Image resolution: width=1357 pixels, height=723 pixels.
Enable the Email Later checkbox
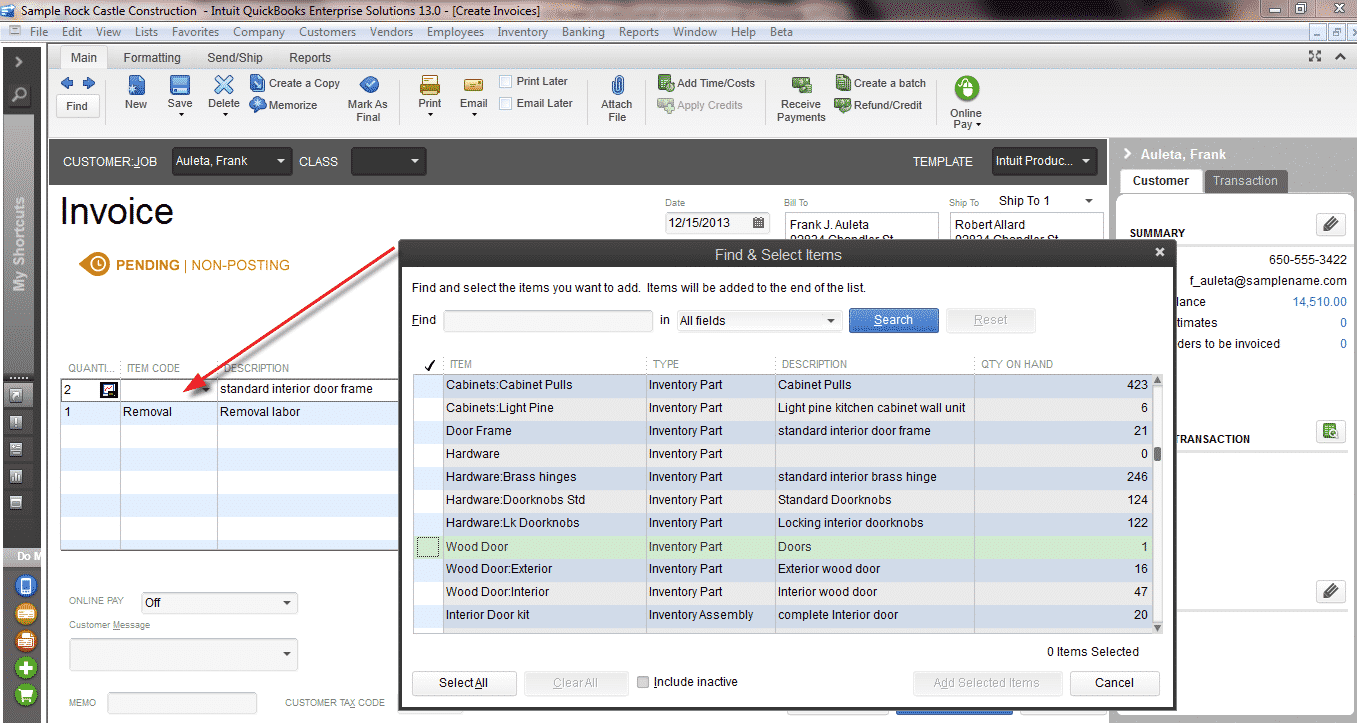pyautogui.click(x=506, y=103)
